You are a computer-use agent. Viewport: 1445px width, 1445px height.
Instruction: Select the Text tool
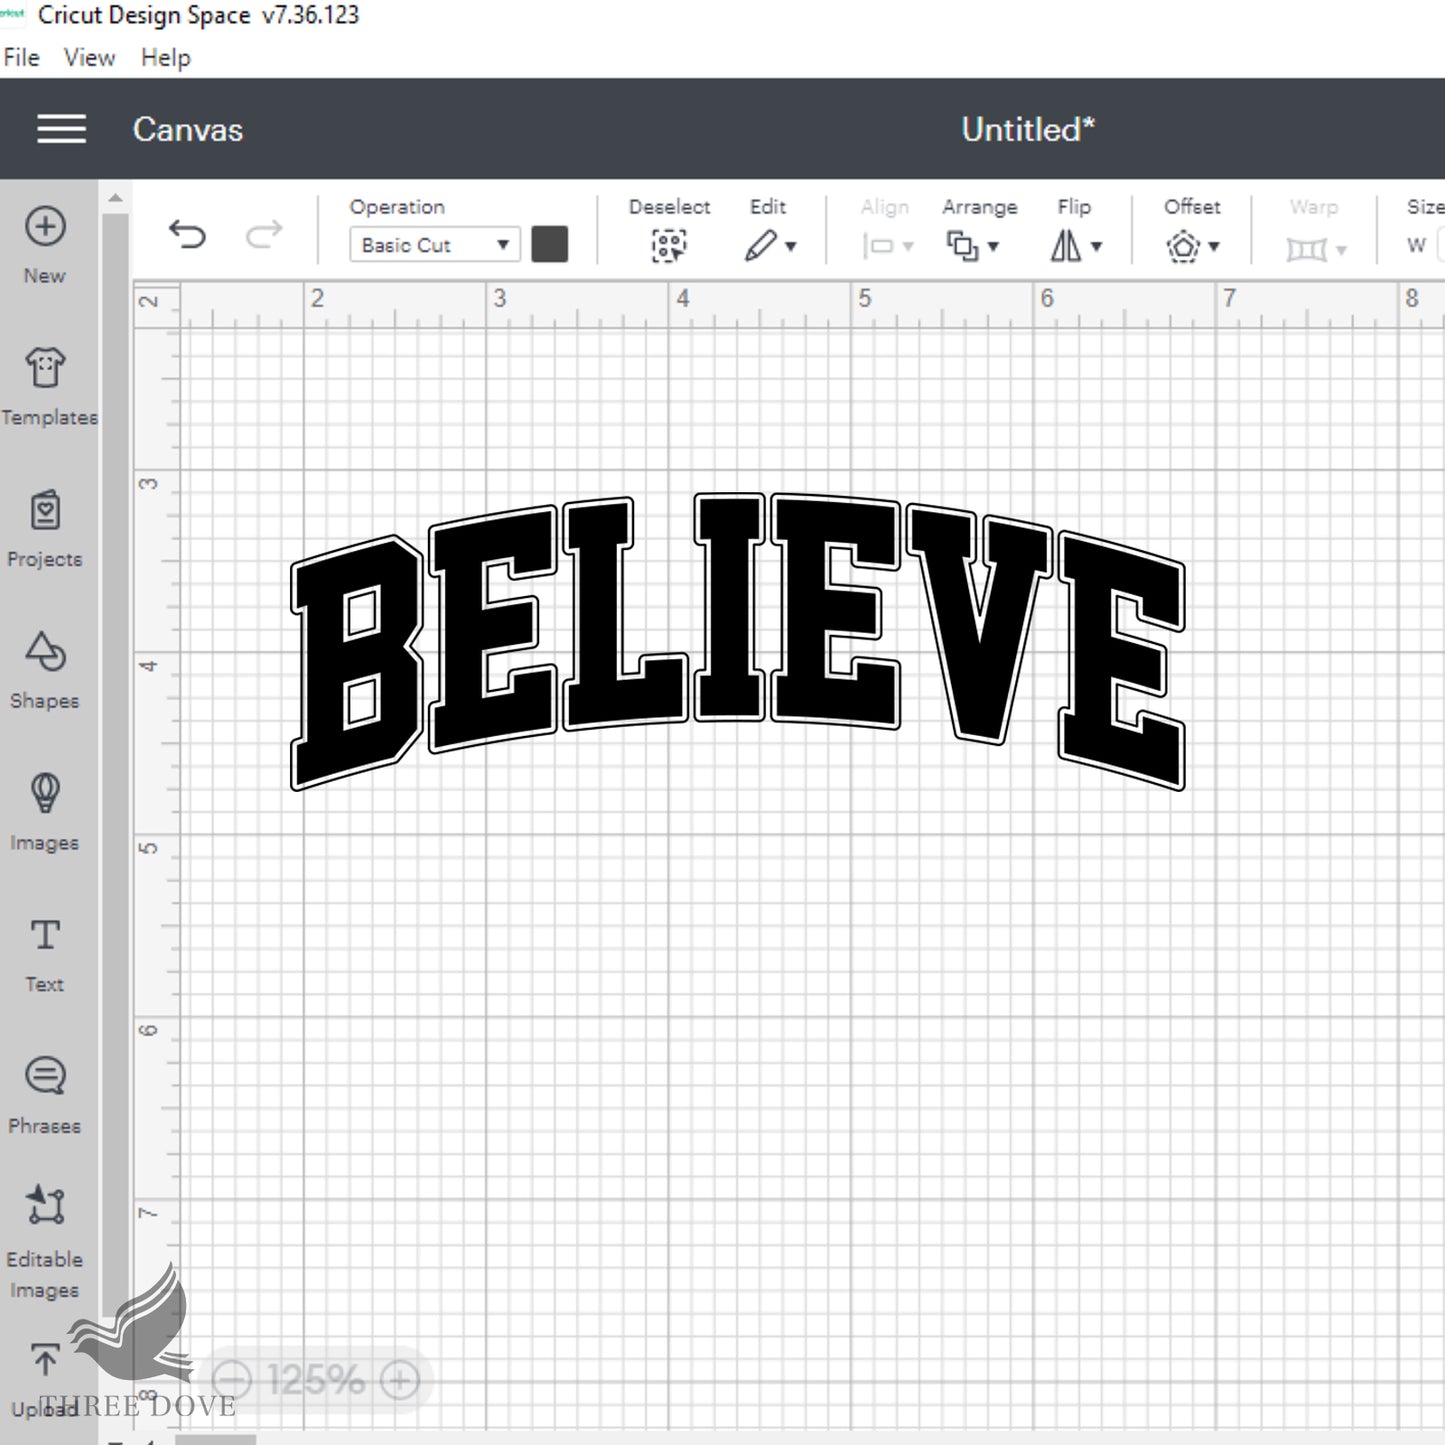coord(45,935)
